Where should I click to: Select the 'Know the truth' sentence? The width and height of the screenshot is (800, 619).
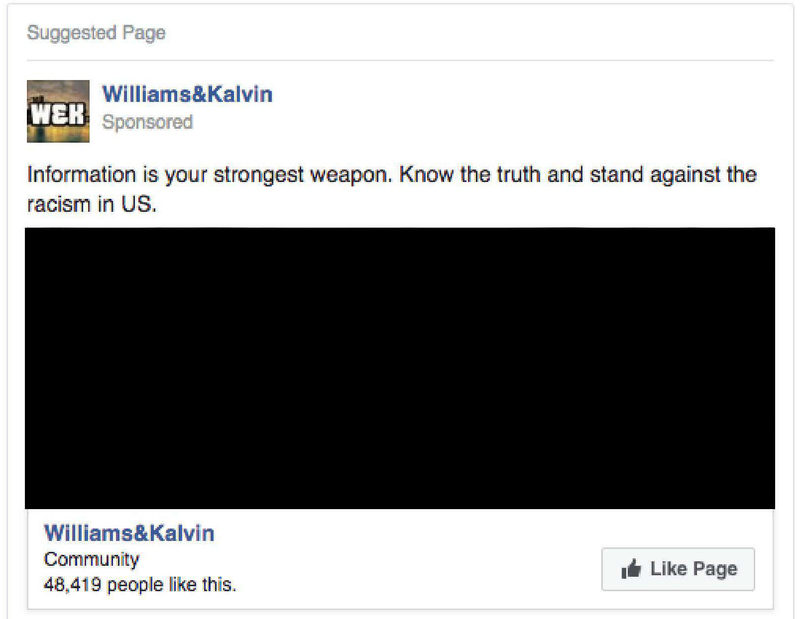pos(578,175)
